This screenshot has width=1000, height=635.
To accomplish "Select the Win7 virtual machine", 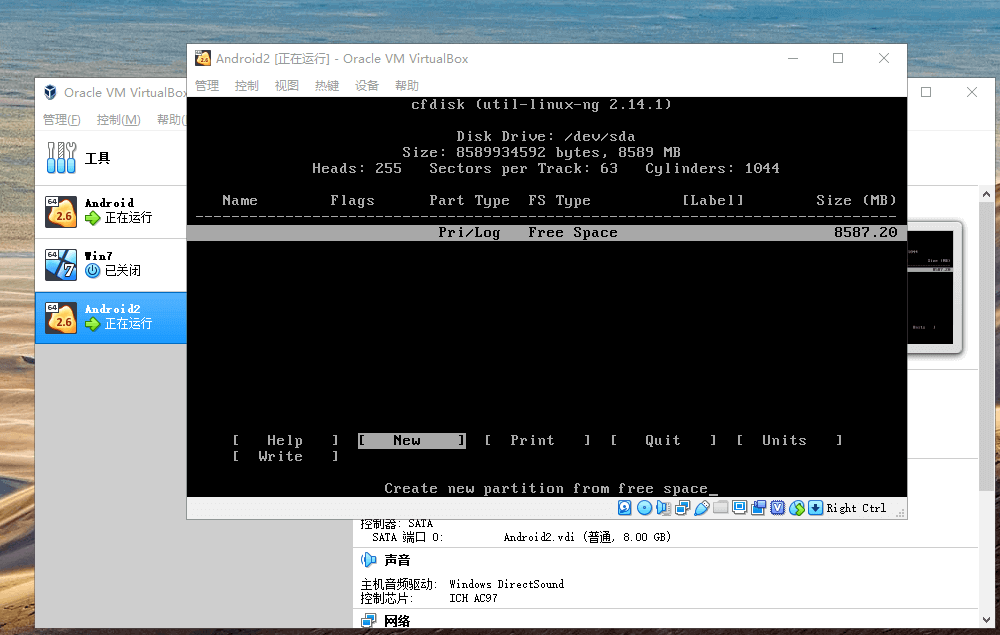I will [x=110, y=264].
